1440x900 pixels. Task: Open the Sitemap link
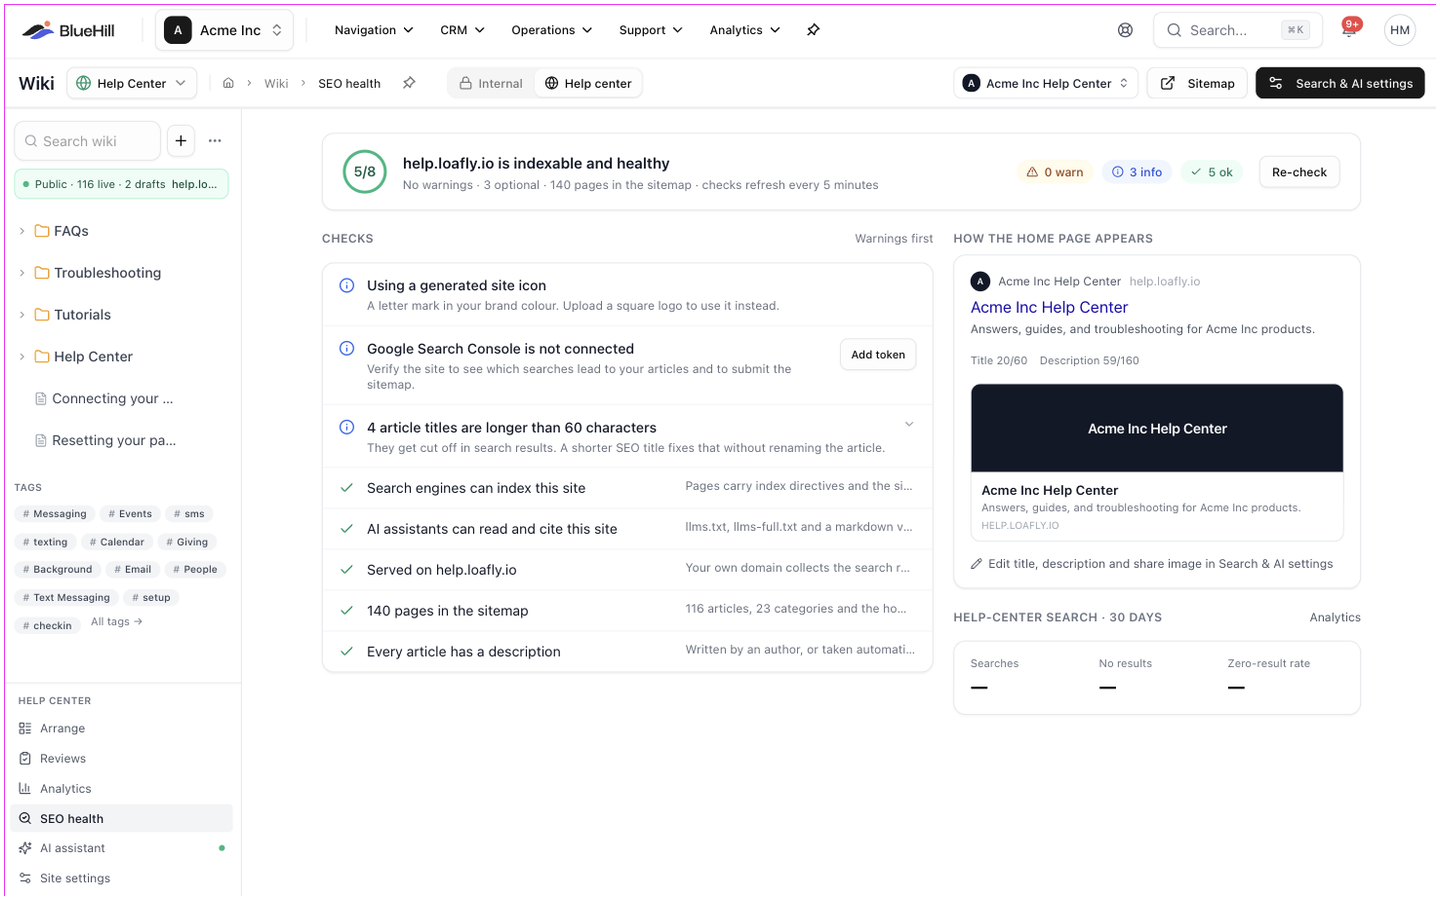click(1197, 83)
